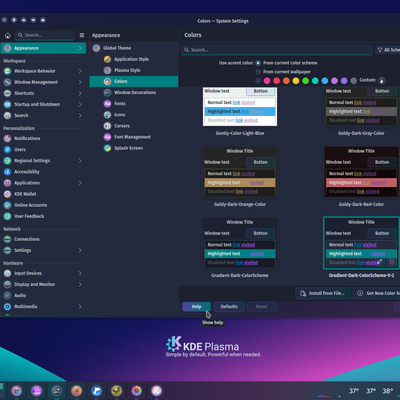Open the Application Style icon
This screenshot has width=400, height=400.
[107, 59]
